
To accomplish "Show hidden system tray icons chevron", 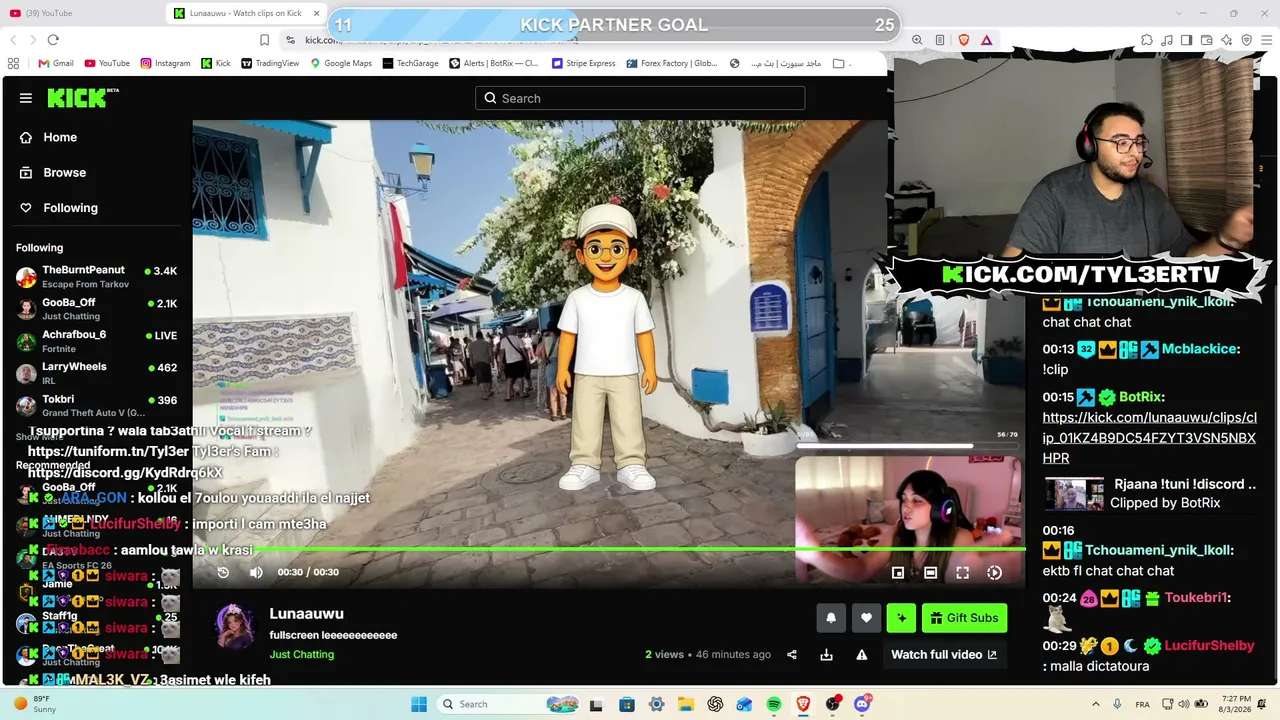I will click(x=1096, y=704).
